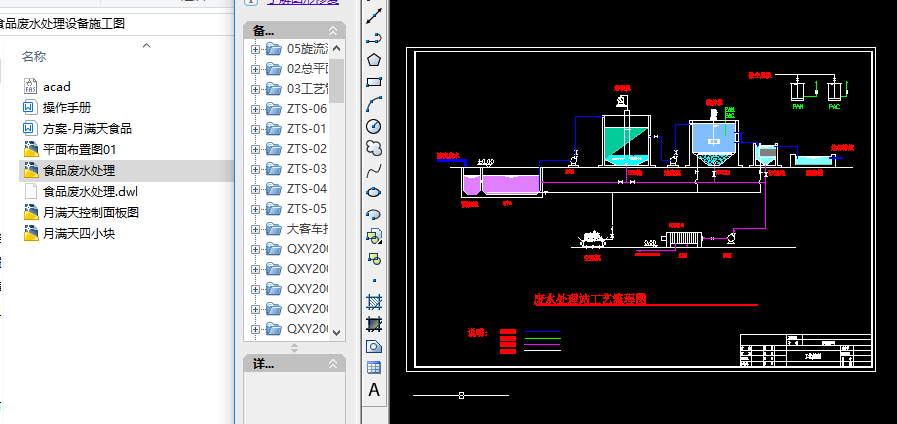Expand the ZTS-01 tree node
The image size is (897, 424).
click(255, 129)
